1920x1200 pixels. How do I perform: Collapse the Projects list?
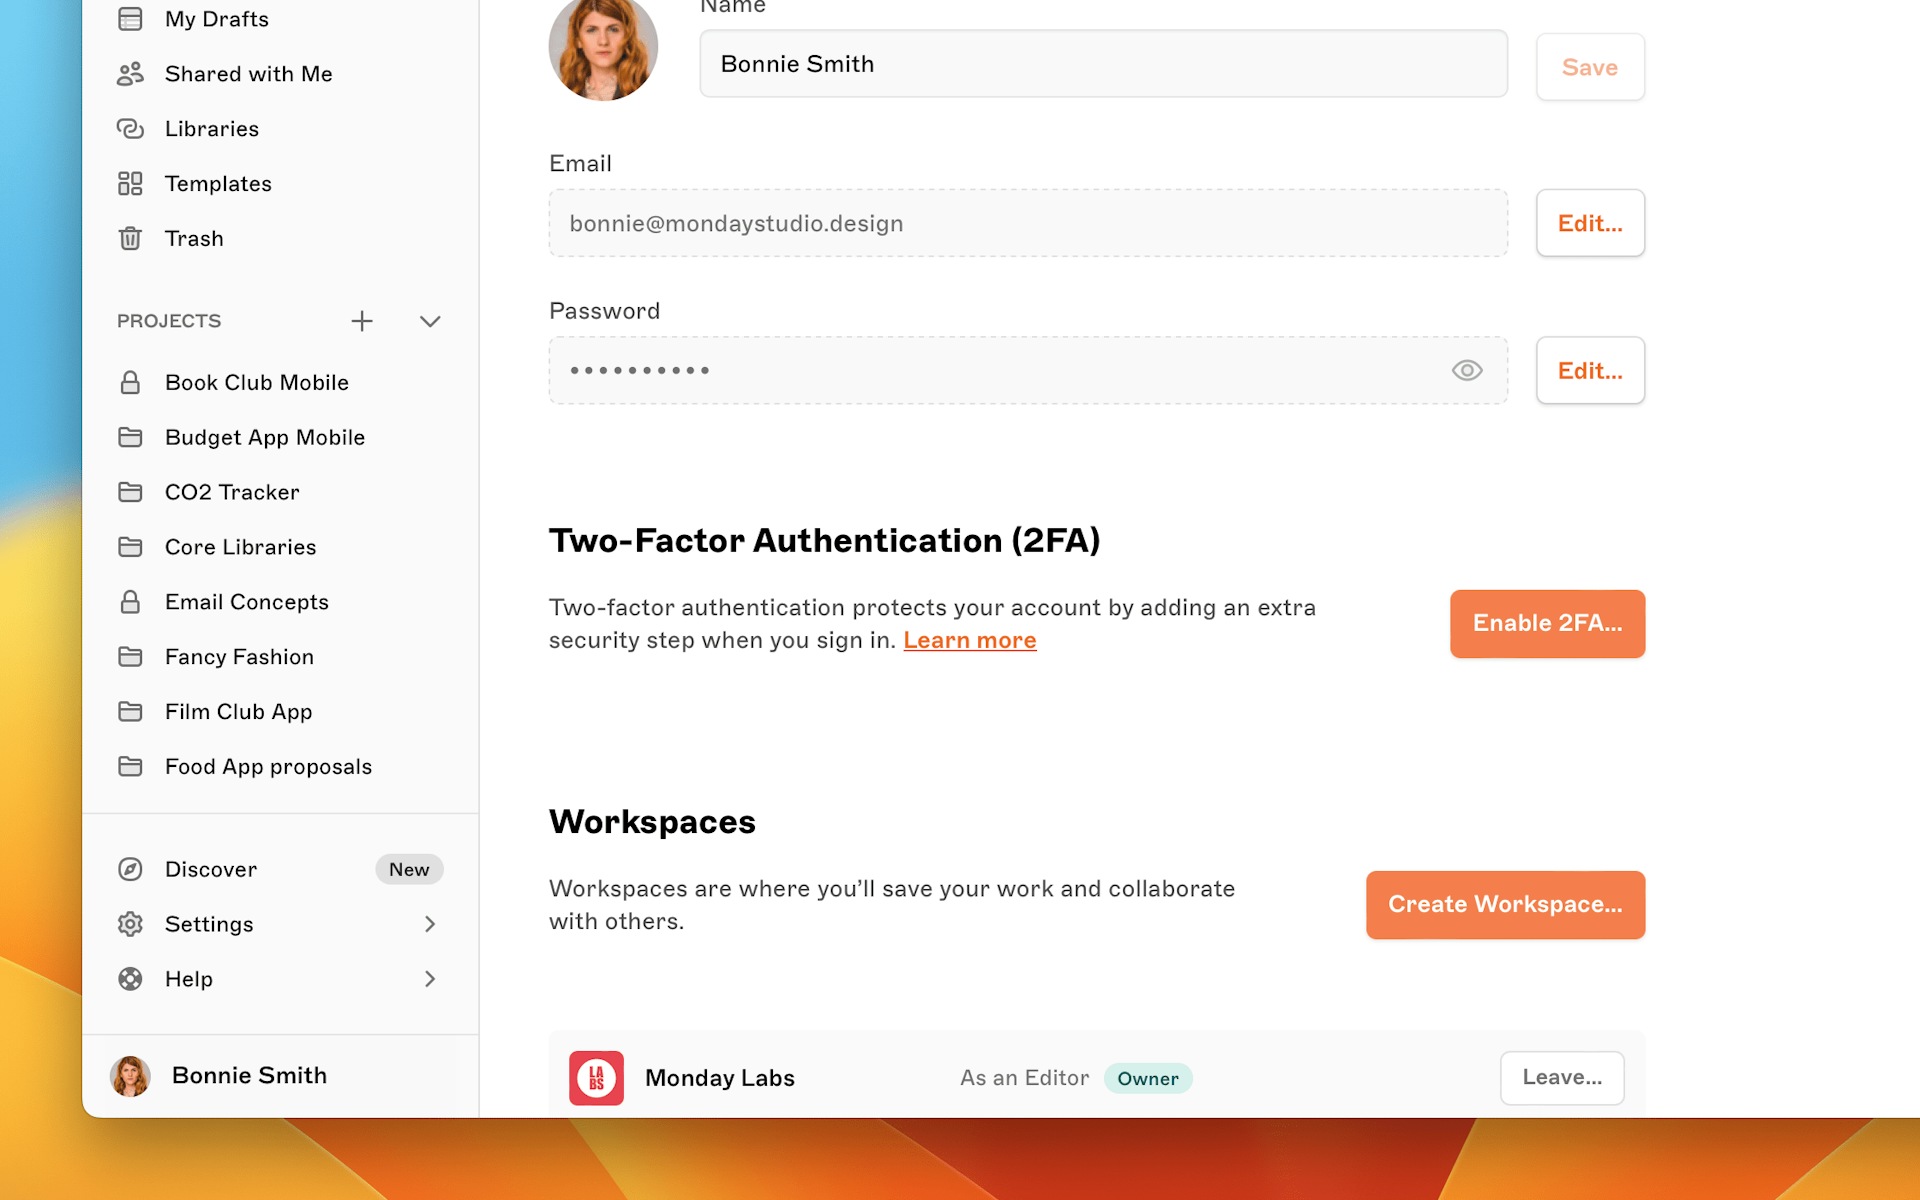[x=429, y=321]
